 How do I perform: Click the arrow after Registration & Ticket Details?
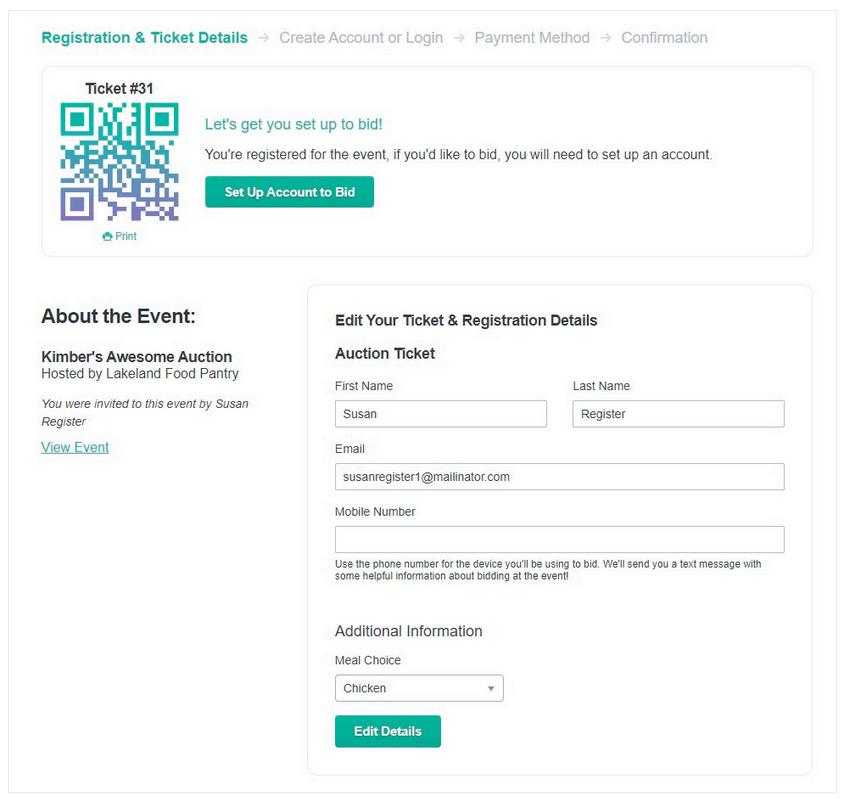tap(263, 38)
